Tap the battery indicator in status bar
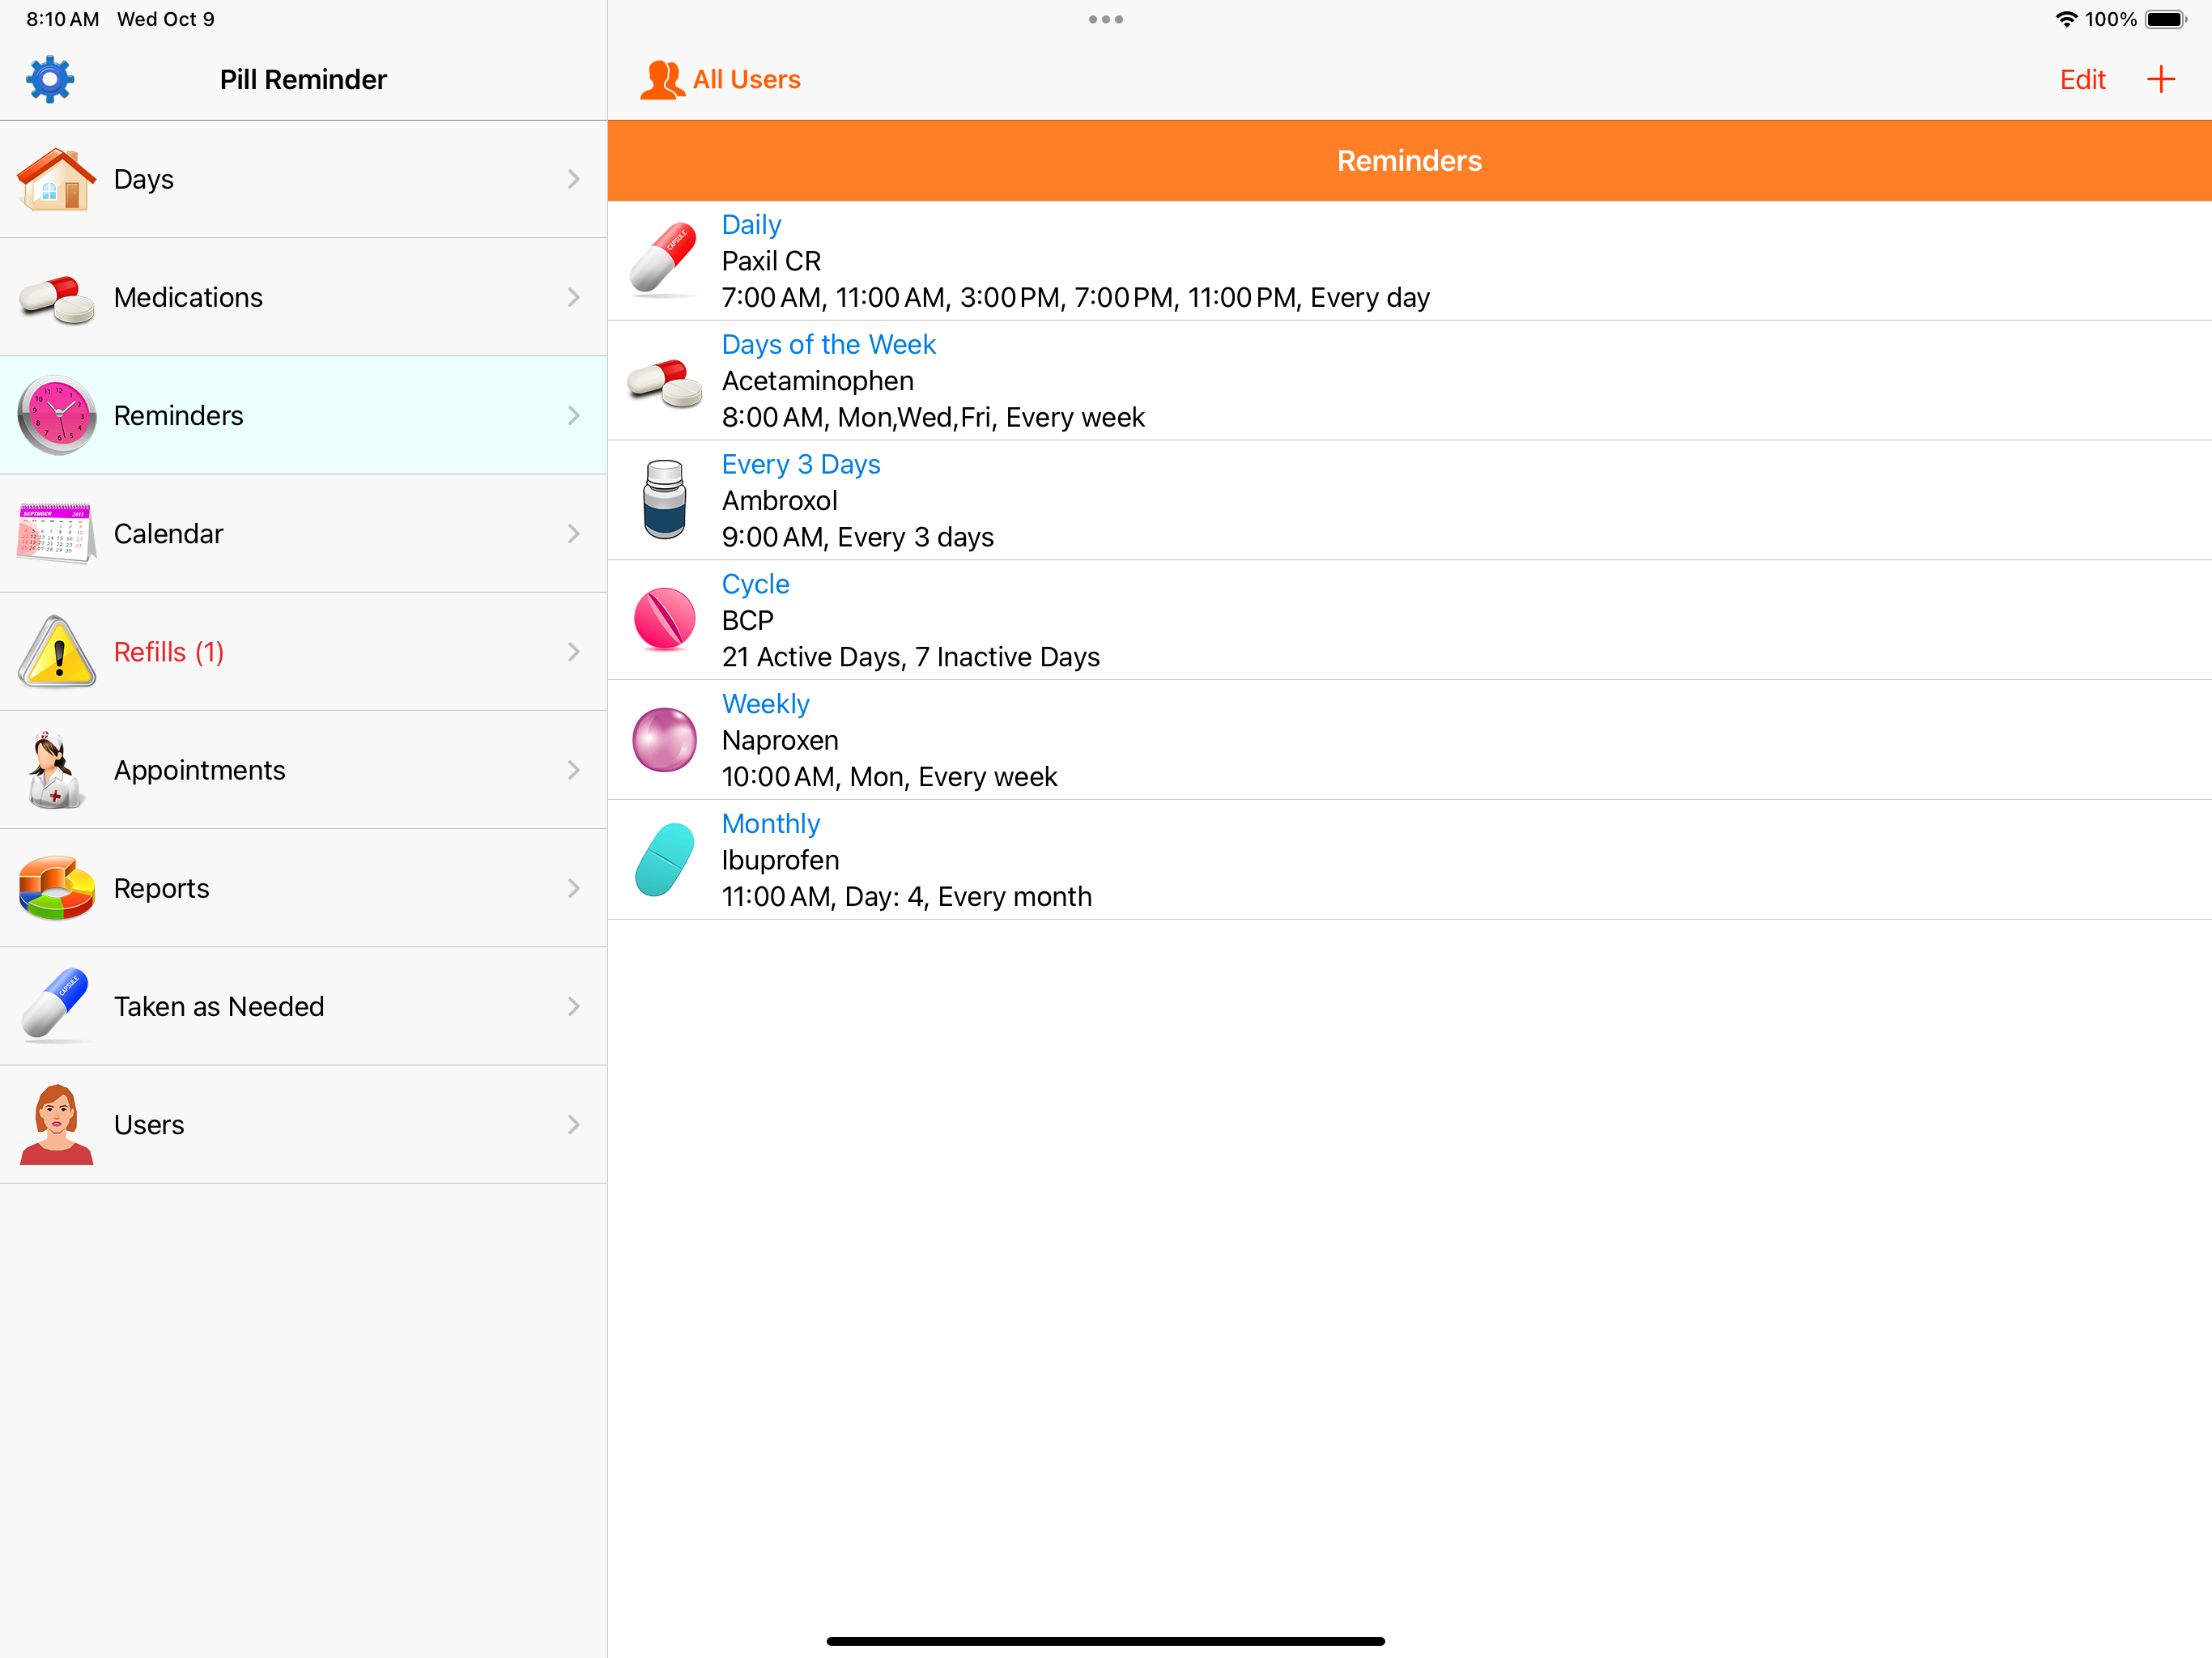Screen dimensions: 2212x1658 2166,19
